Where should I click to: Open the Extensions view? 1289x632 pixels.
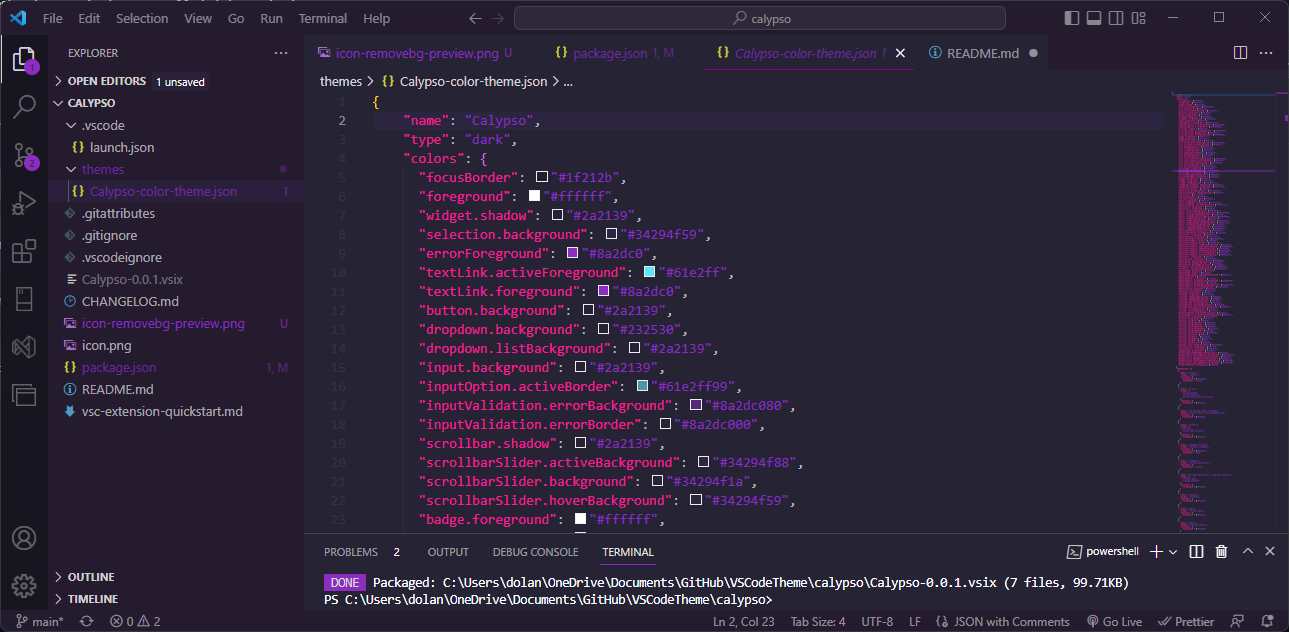tap(24, 251)
